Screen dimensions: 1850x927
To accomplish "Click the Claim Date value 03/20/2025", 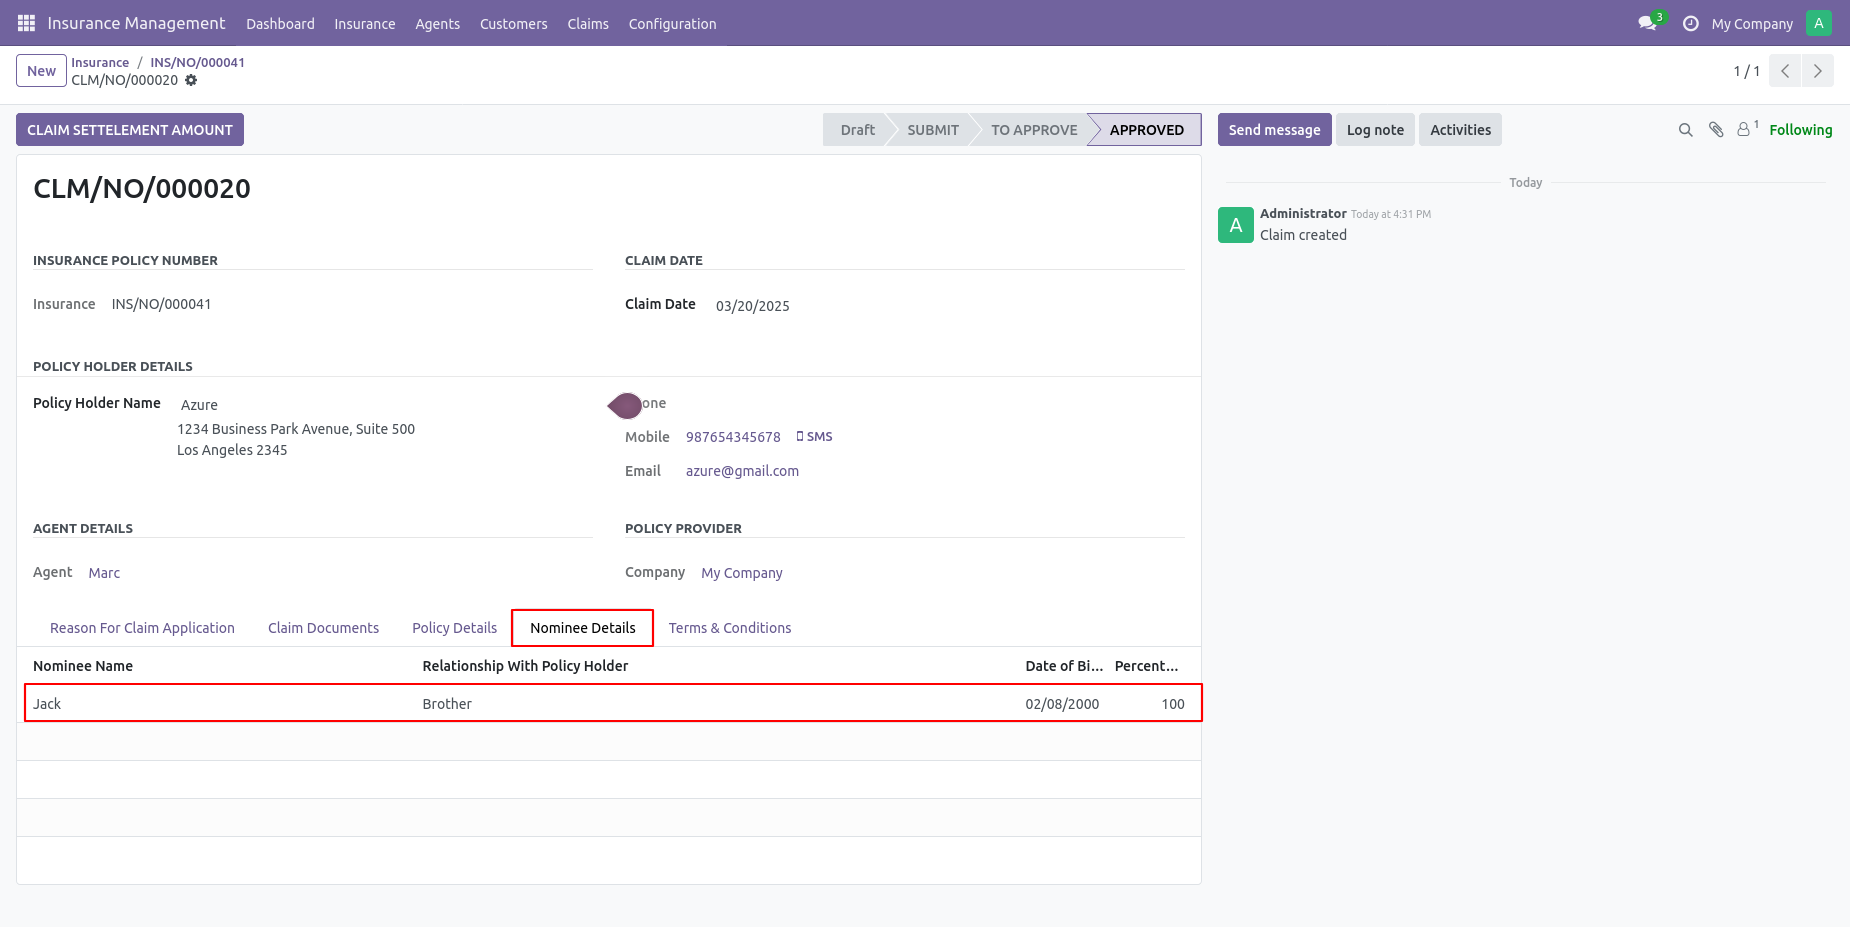I will point(753,306).
